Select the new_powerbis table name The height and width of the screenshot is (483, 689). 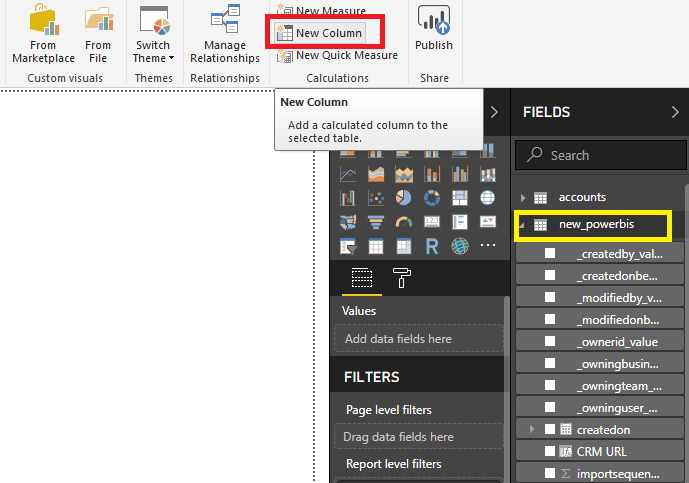click(596, 224)
